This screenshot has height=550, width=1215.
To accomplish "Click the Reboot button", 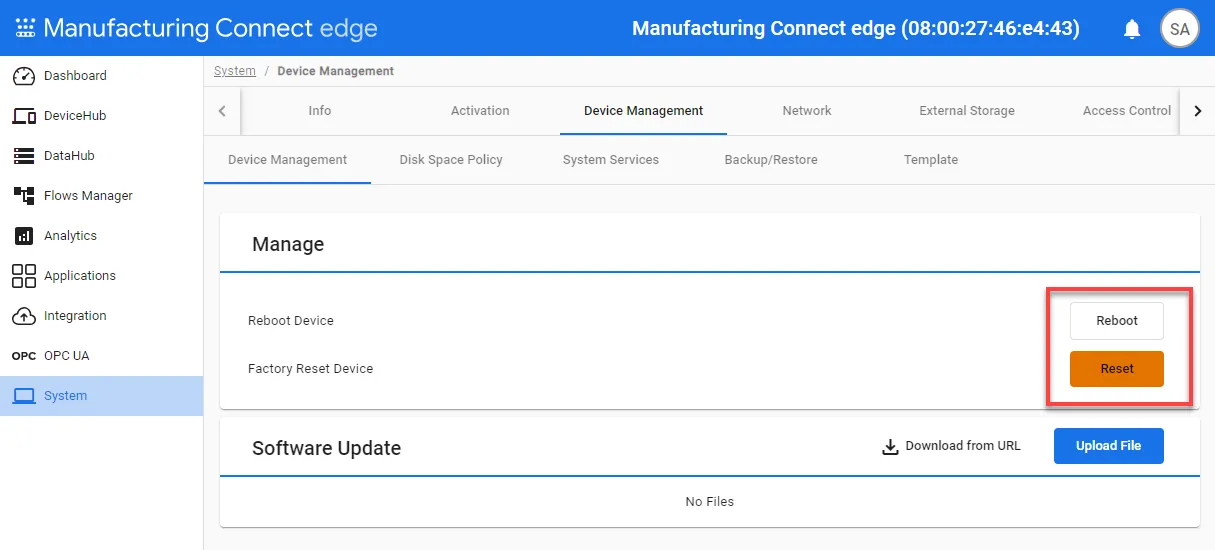I will (1117, 321).
